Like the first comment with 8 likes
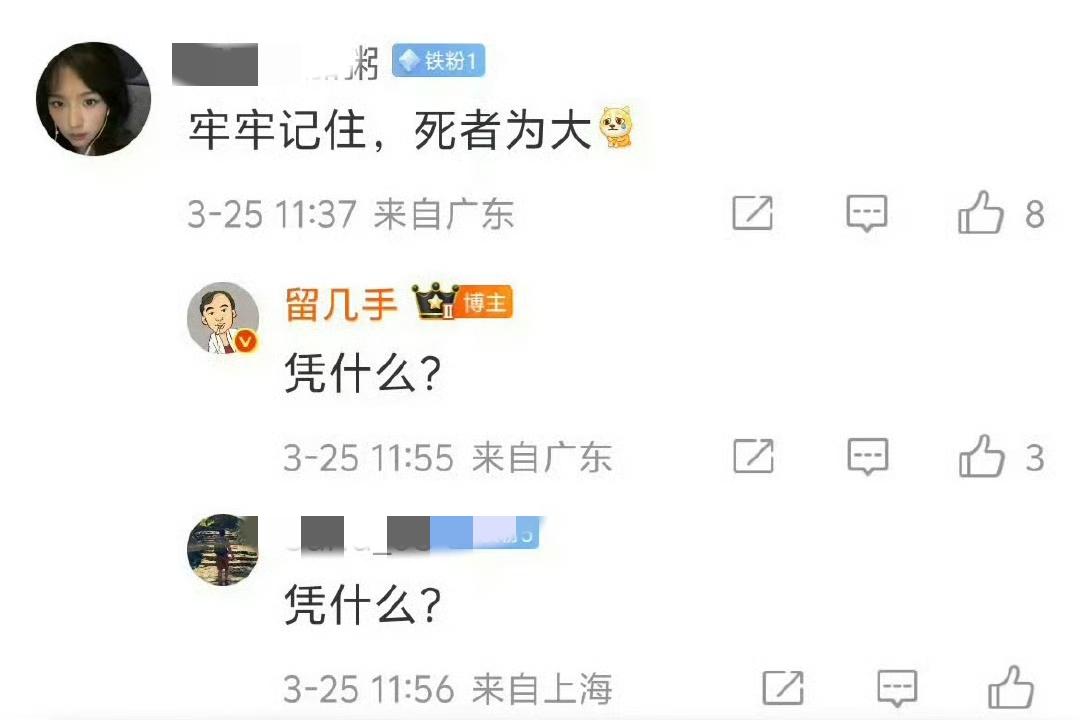This screenshot has width=1080, height=720. click(981, 213)
